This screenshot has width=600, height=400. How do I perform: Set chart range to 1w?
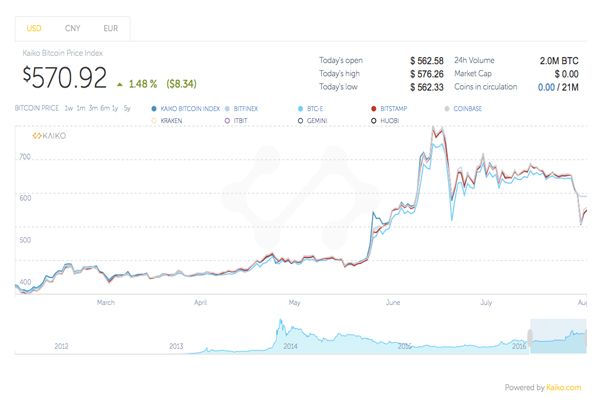tap(67, 107)
